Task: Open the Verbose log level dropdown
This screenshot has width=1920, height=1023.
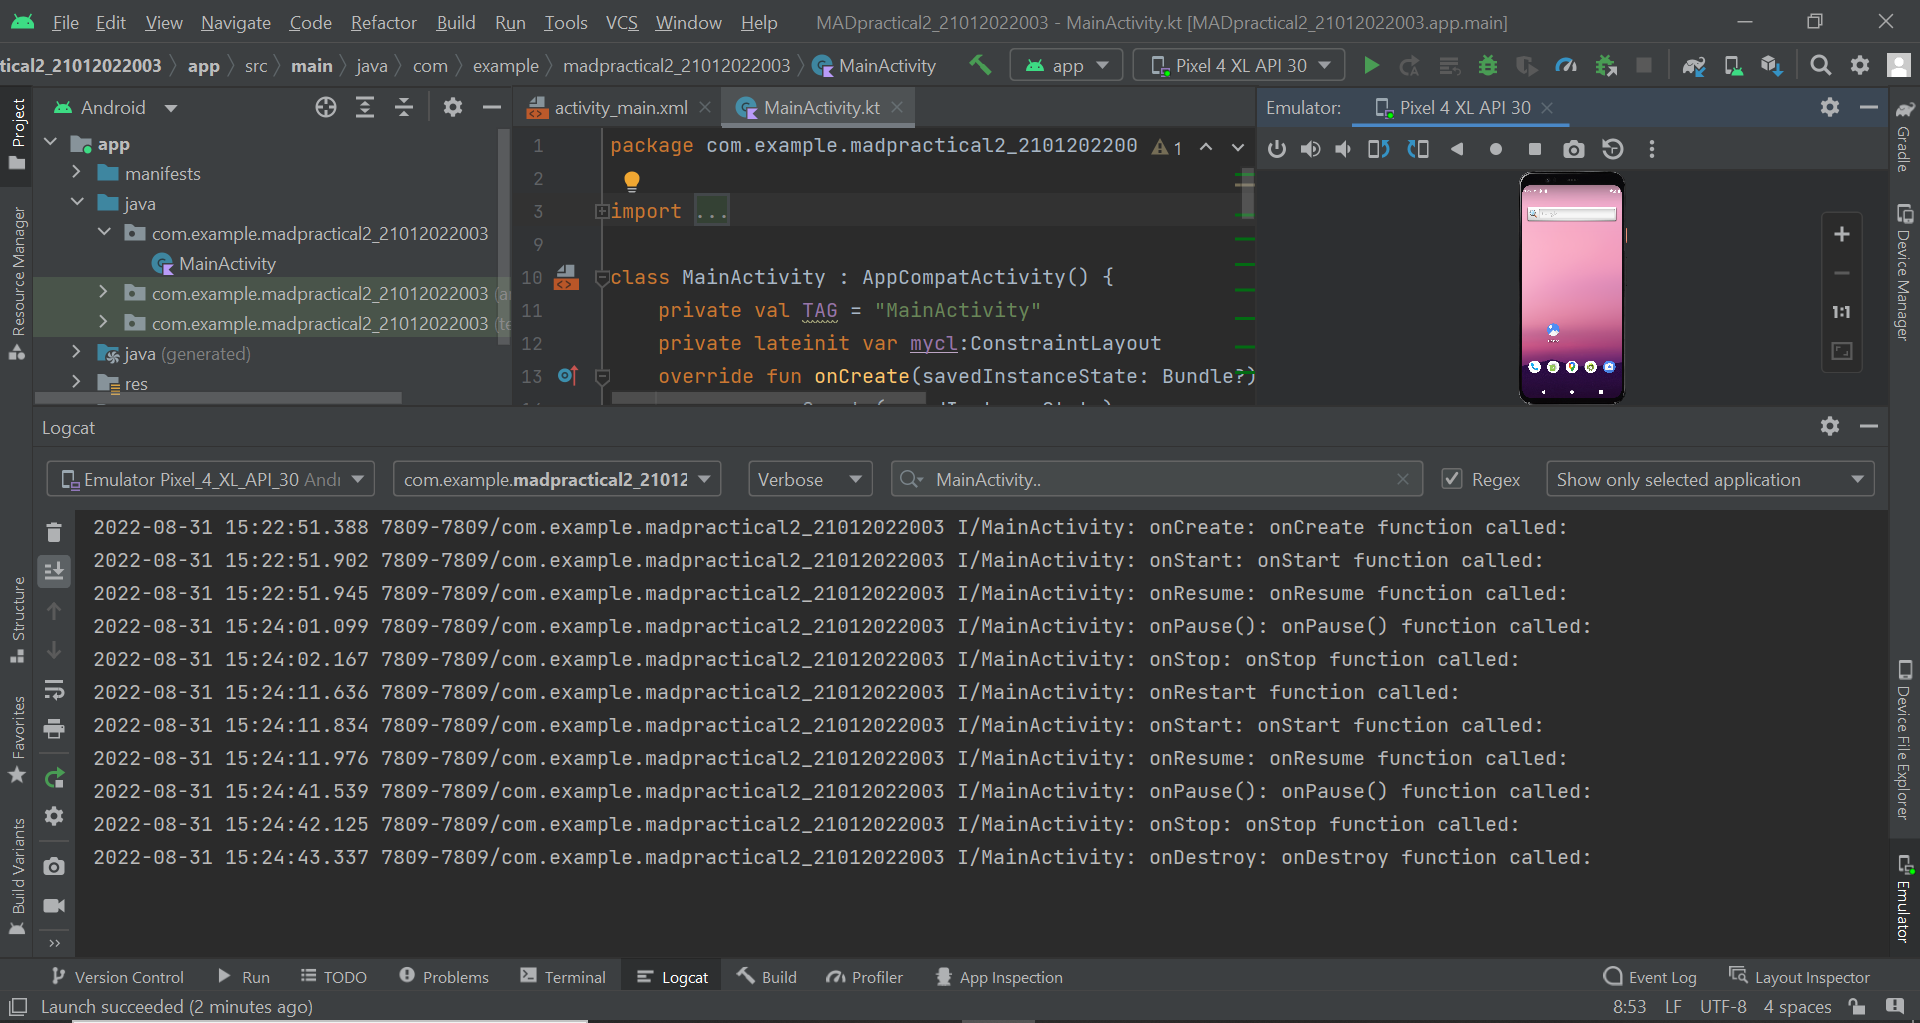Action: 810,479
